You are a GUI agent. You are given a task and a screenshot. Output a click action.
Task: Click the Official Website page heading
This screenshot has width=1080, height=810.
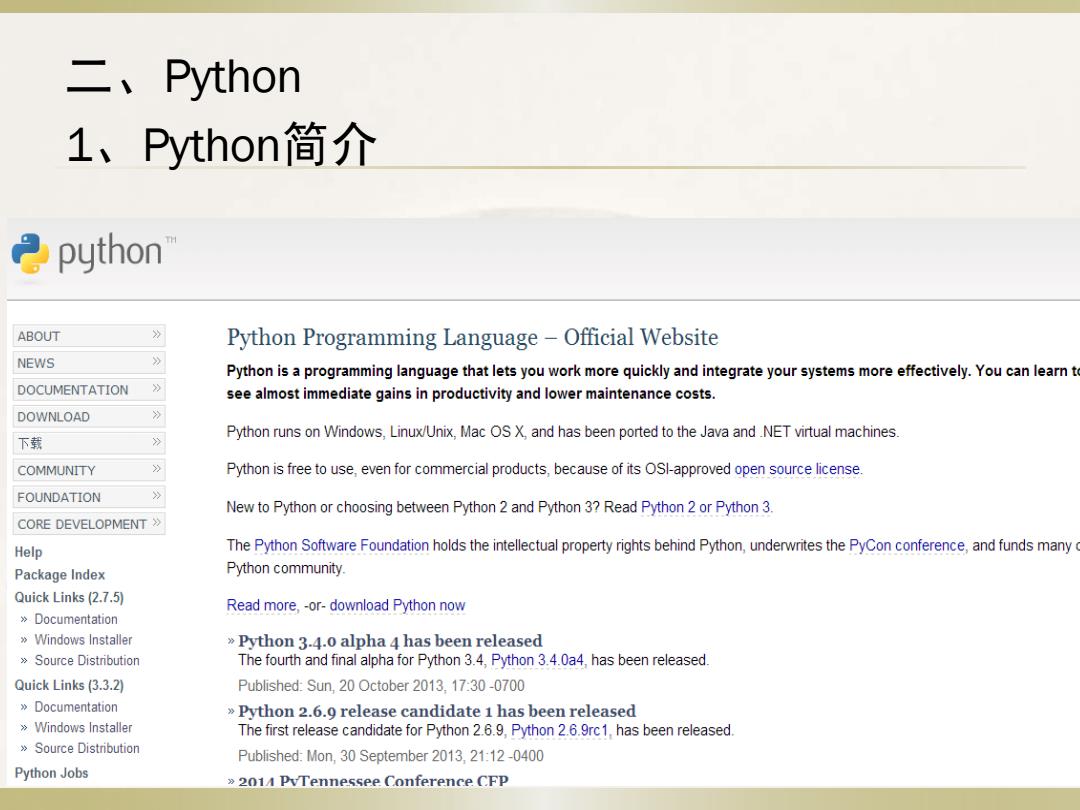pos(472,337)
